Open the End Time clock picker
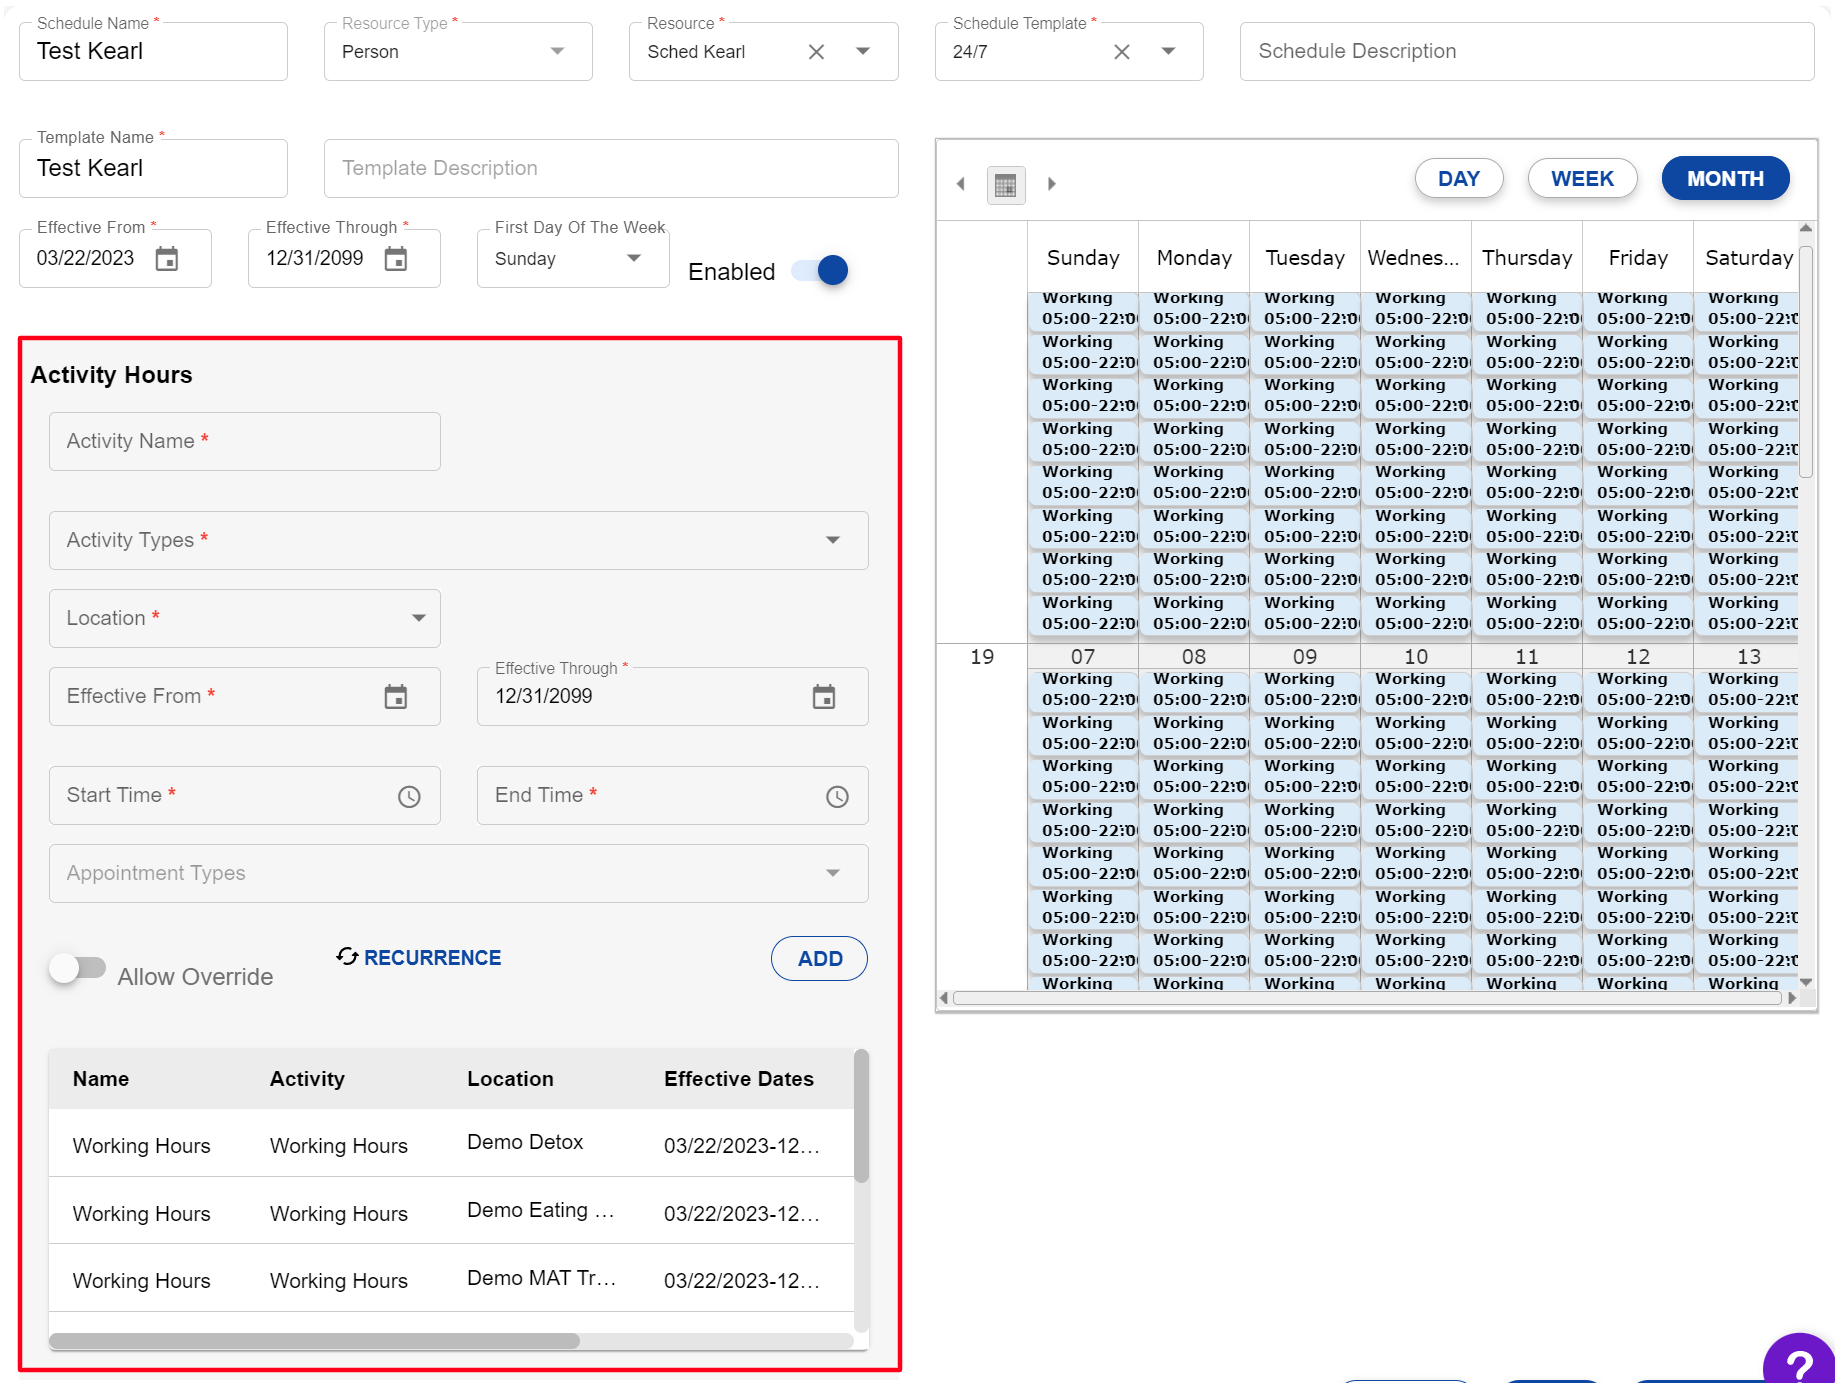 (x=837, y=797)
